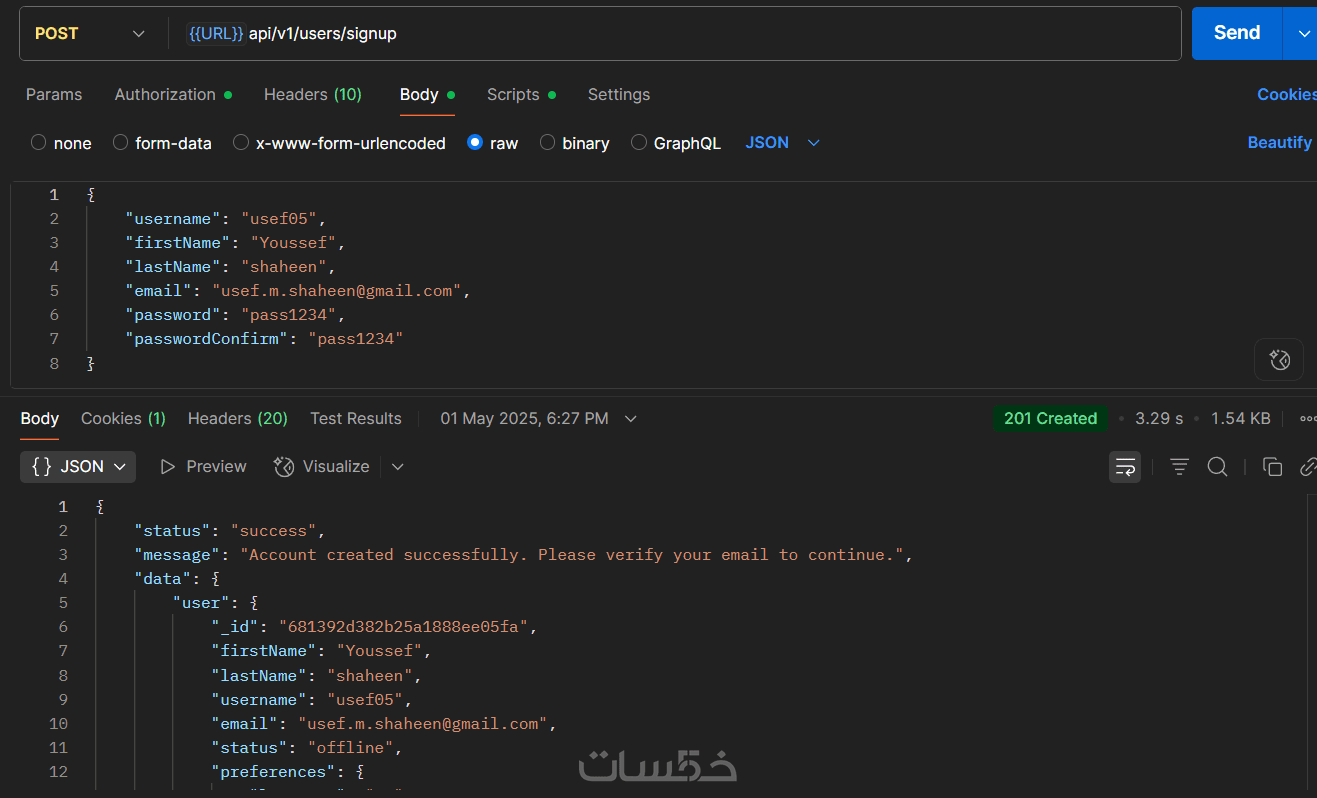Click the 1.54 KB response size

pyautogui.click(x=1241, y=419)
